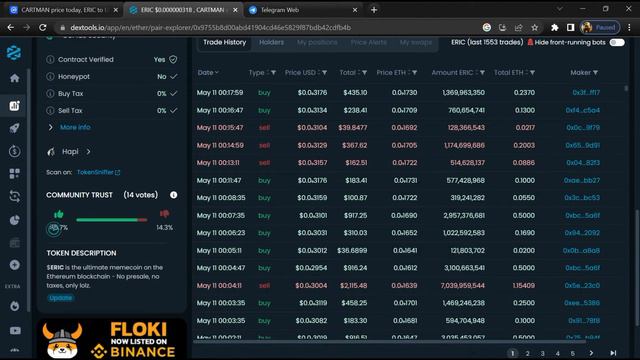The width and height of the screenshot is (640, 360).
Task: Open Price ETH column filter
Action: [x=415, y=73]
